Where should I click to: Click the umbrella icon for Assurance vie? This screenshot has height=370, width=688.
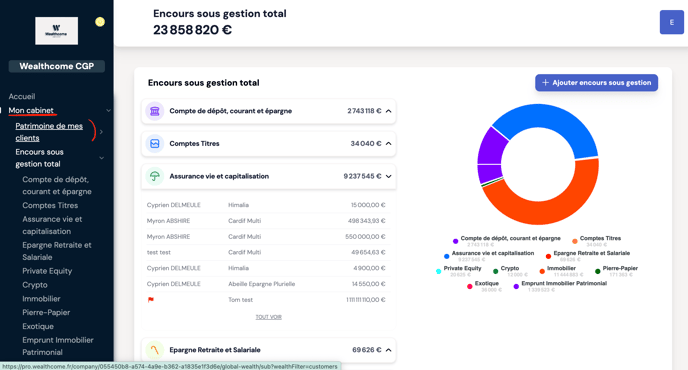(154, 176)
